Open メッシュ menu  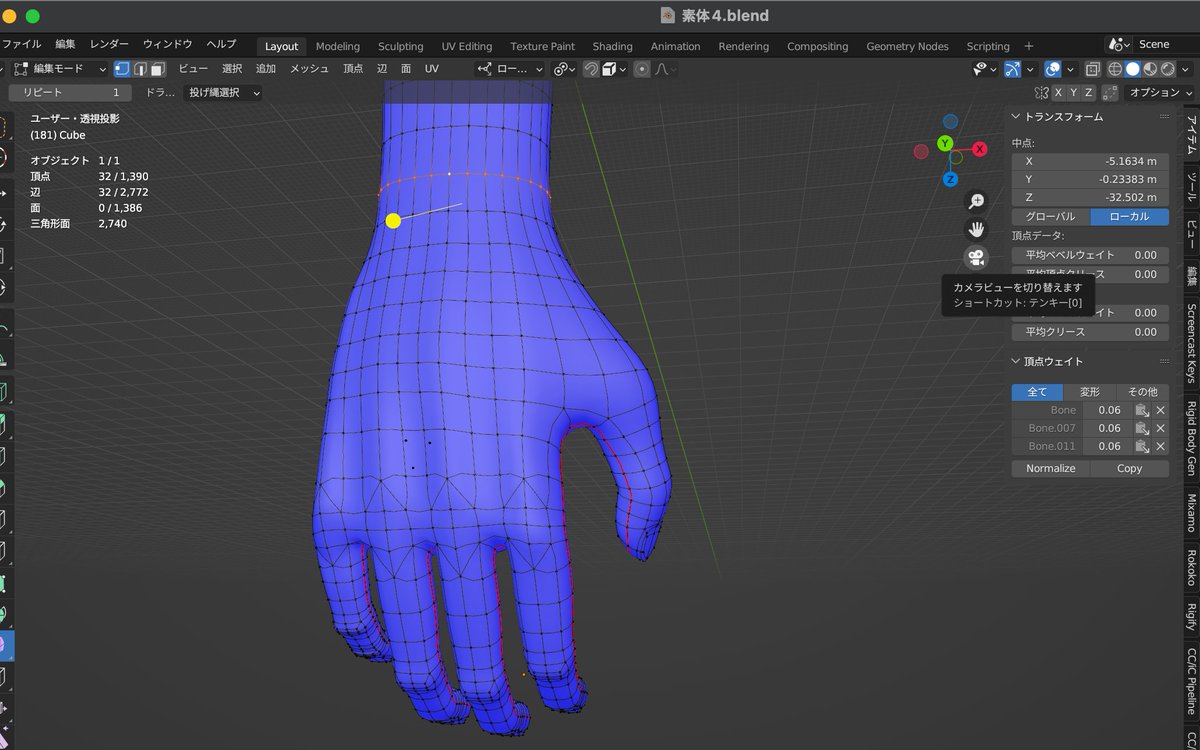pos(309,69)
